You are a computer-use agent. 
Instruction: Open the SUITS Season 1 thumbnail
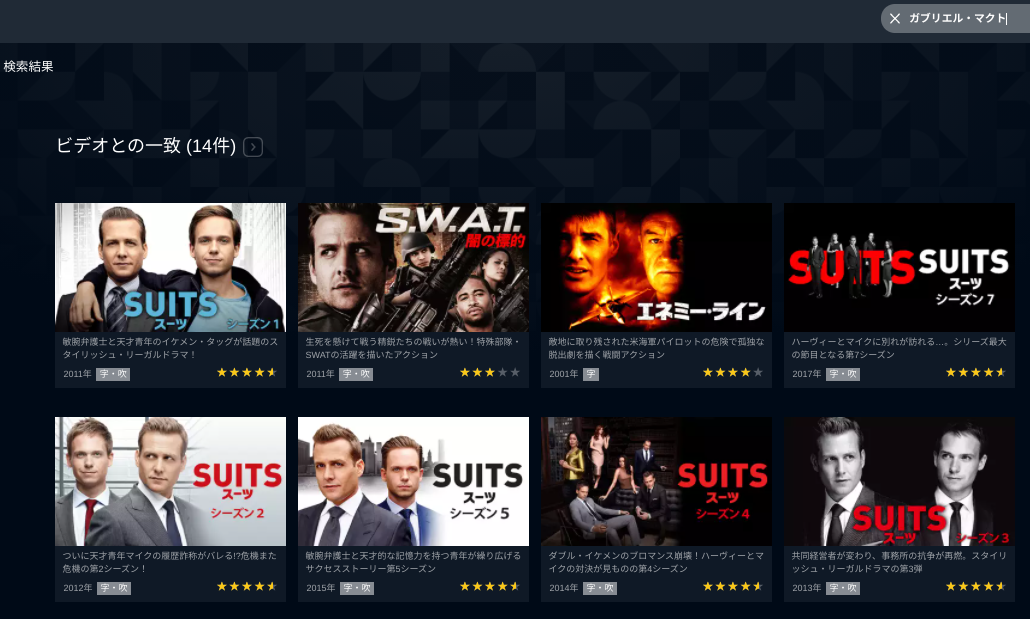click(x=170, y=267)
